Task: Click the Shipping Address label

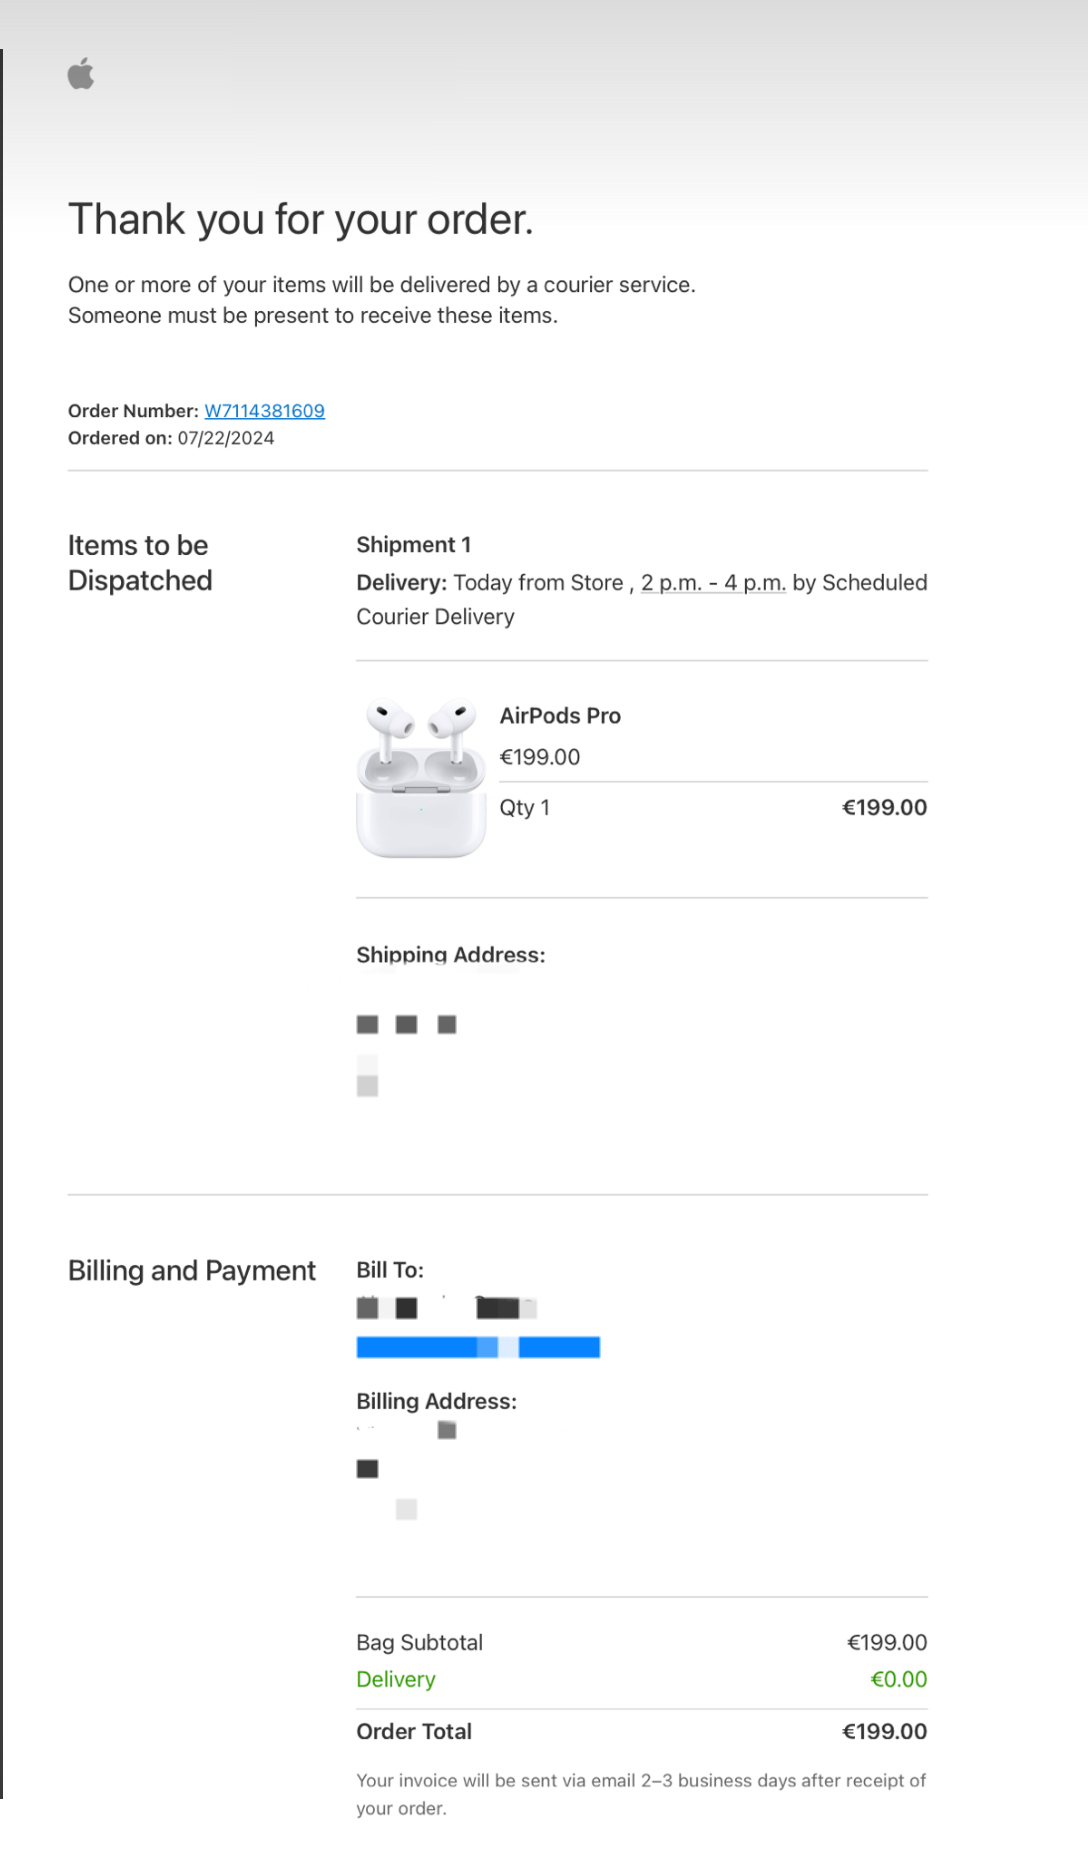Action: (x=450, y=955)
